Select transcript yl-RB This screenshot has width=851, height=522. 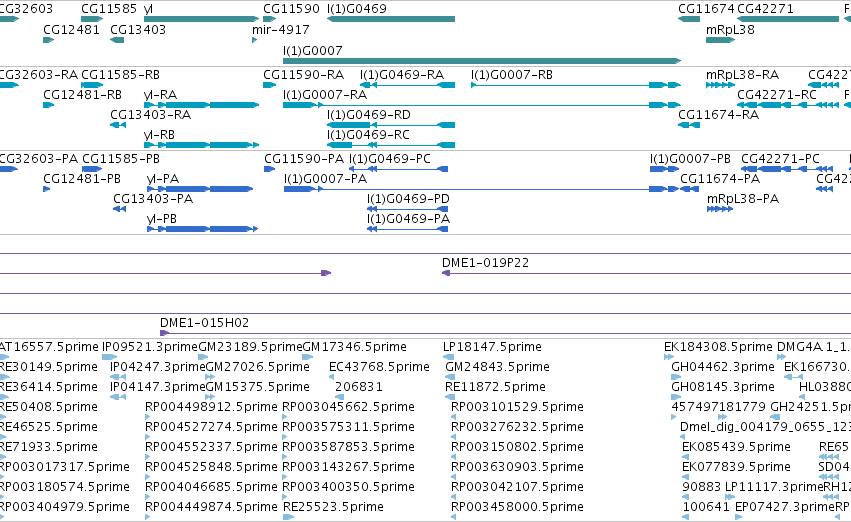coord(201,145)
